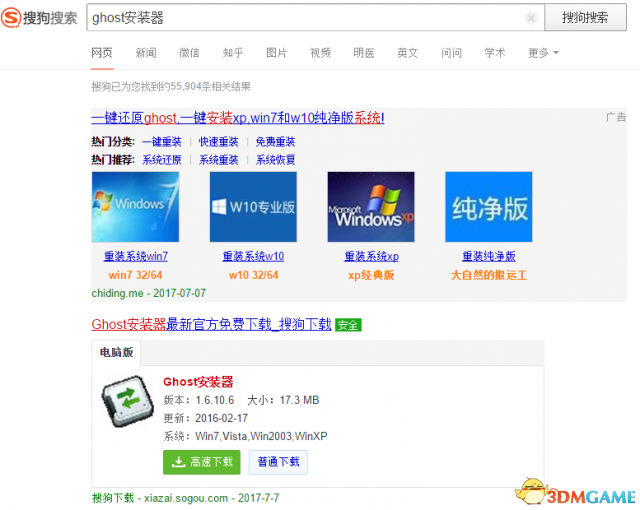Screen dimensions: 640x510
Task: Open the 学术 tab
Action: point(495,53)
